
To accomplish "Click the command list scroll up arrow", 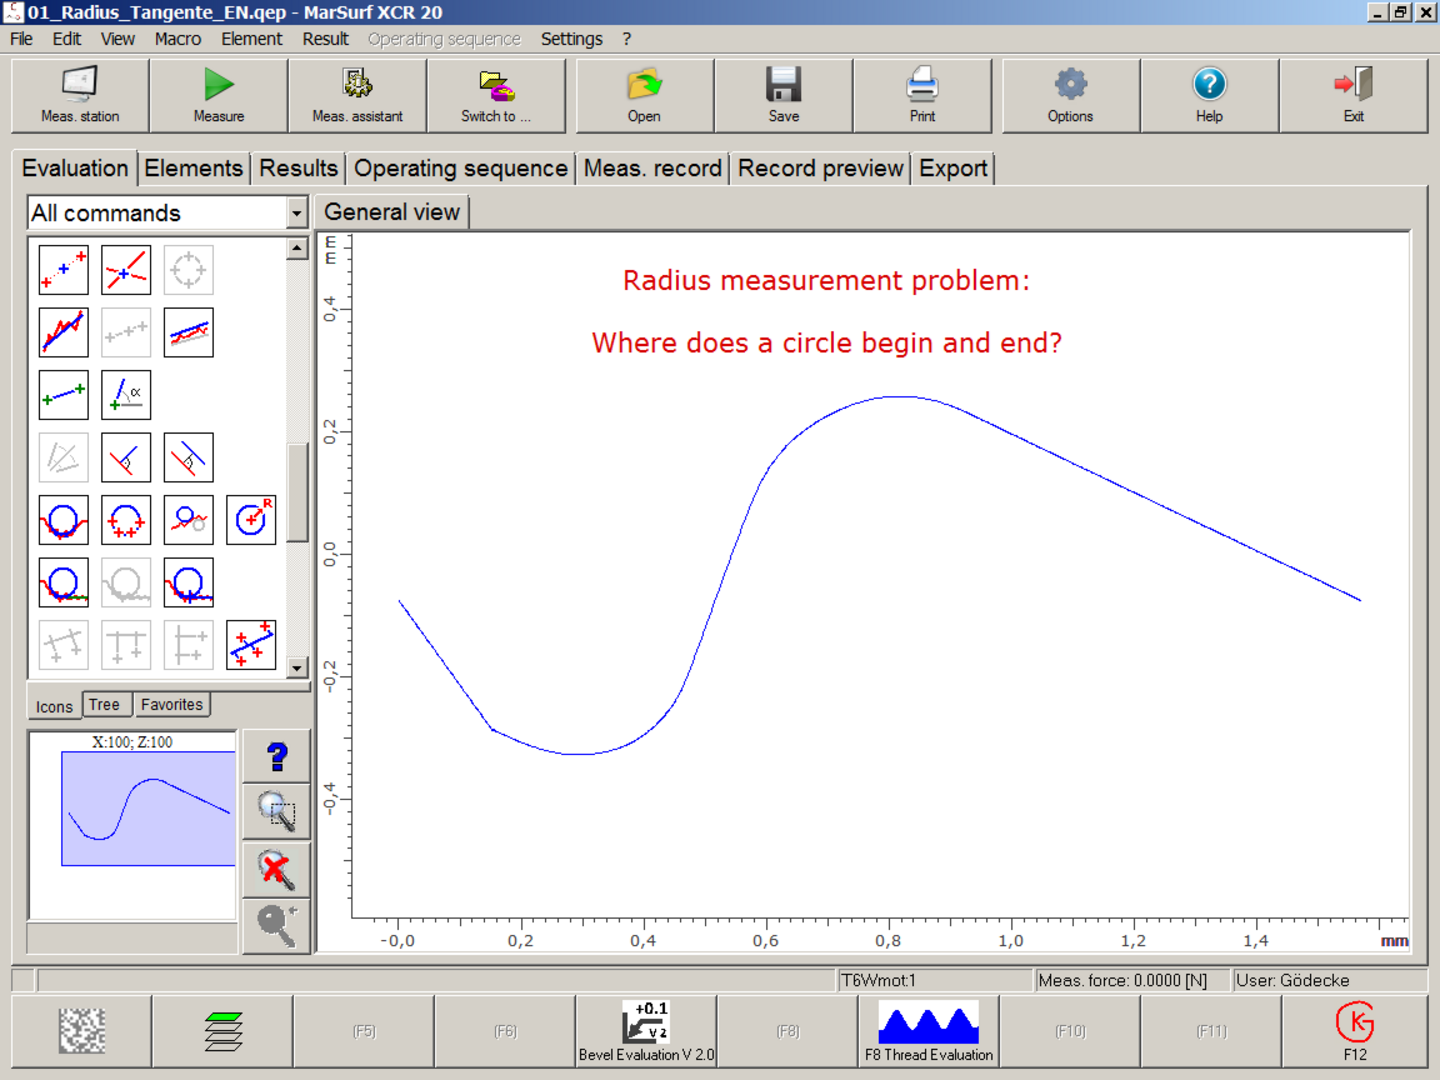I will (297, 248).
